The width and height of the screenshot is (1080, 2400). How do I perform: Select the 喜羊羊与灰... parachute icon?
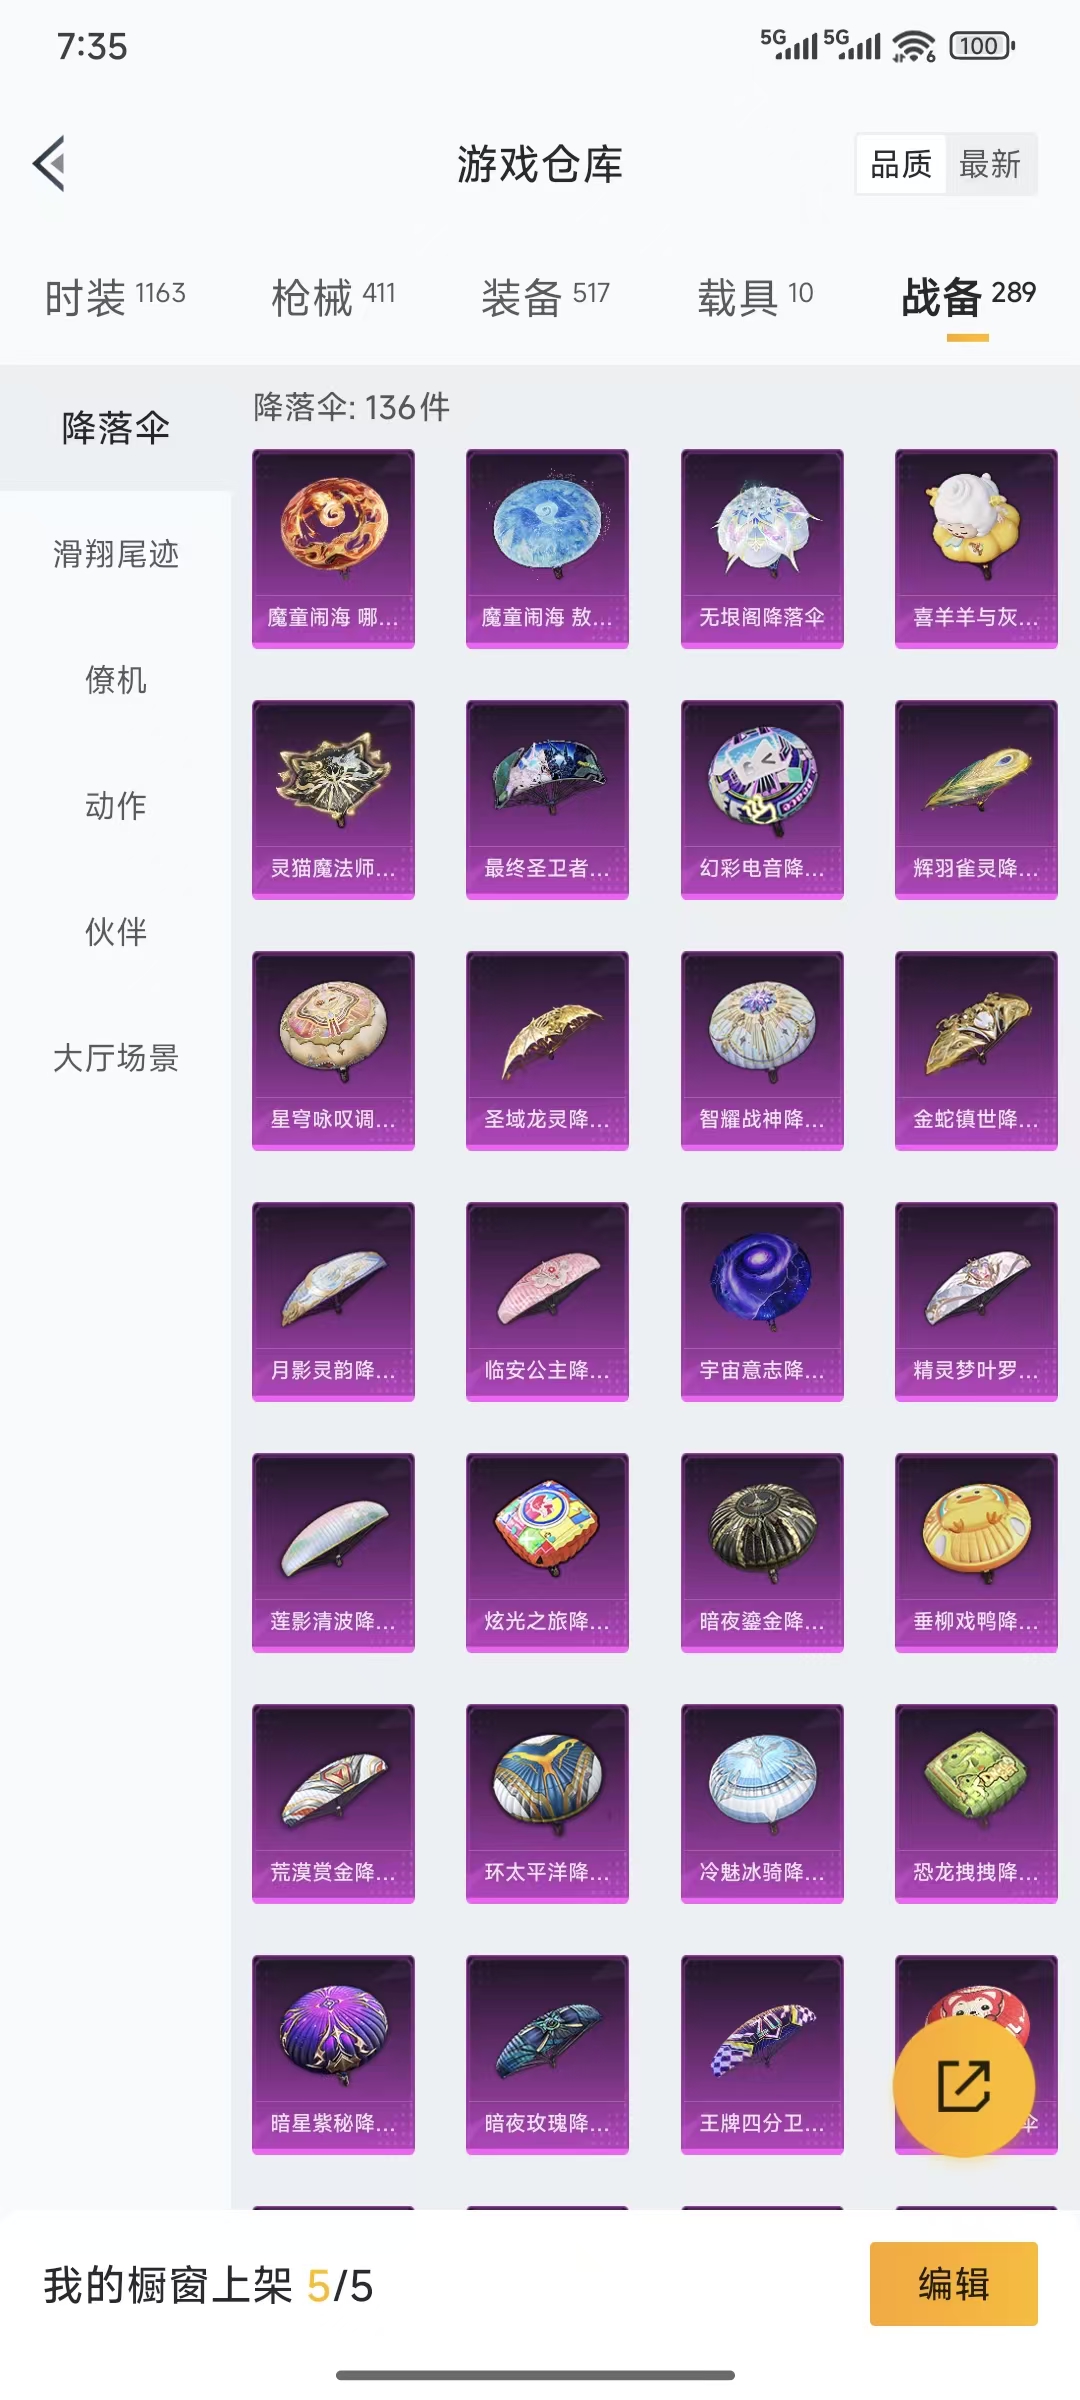[976, 548]
